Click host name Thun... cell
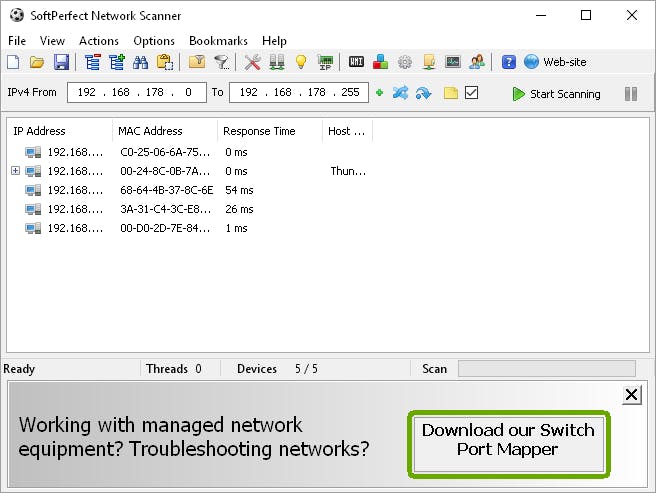Screen dimensions: 656x493 point(348,171)
